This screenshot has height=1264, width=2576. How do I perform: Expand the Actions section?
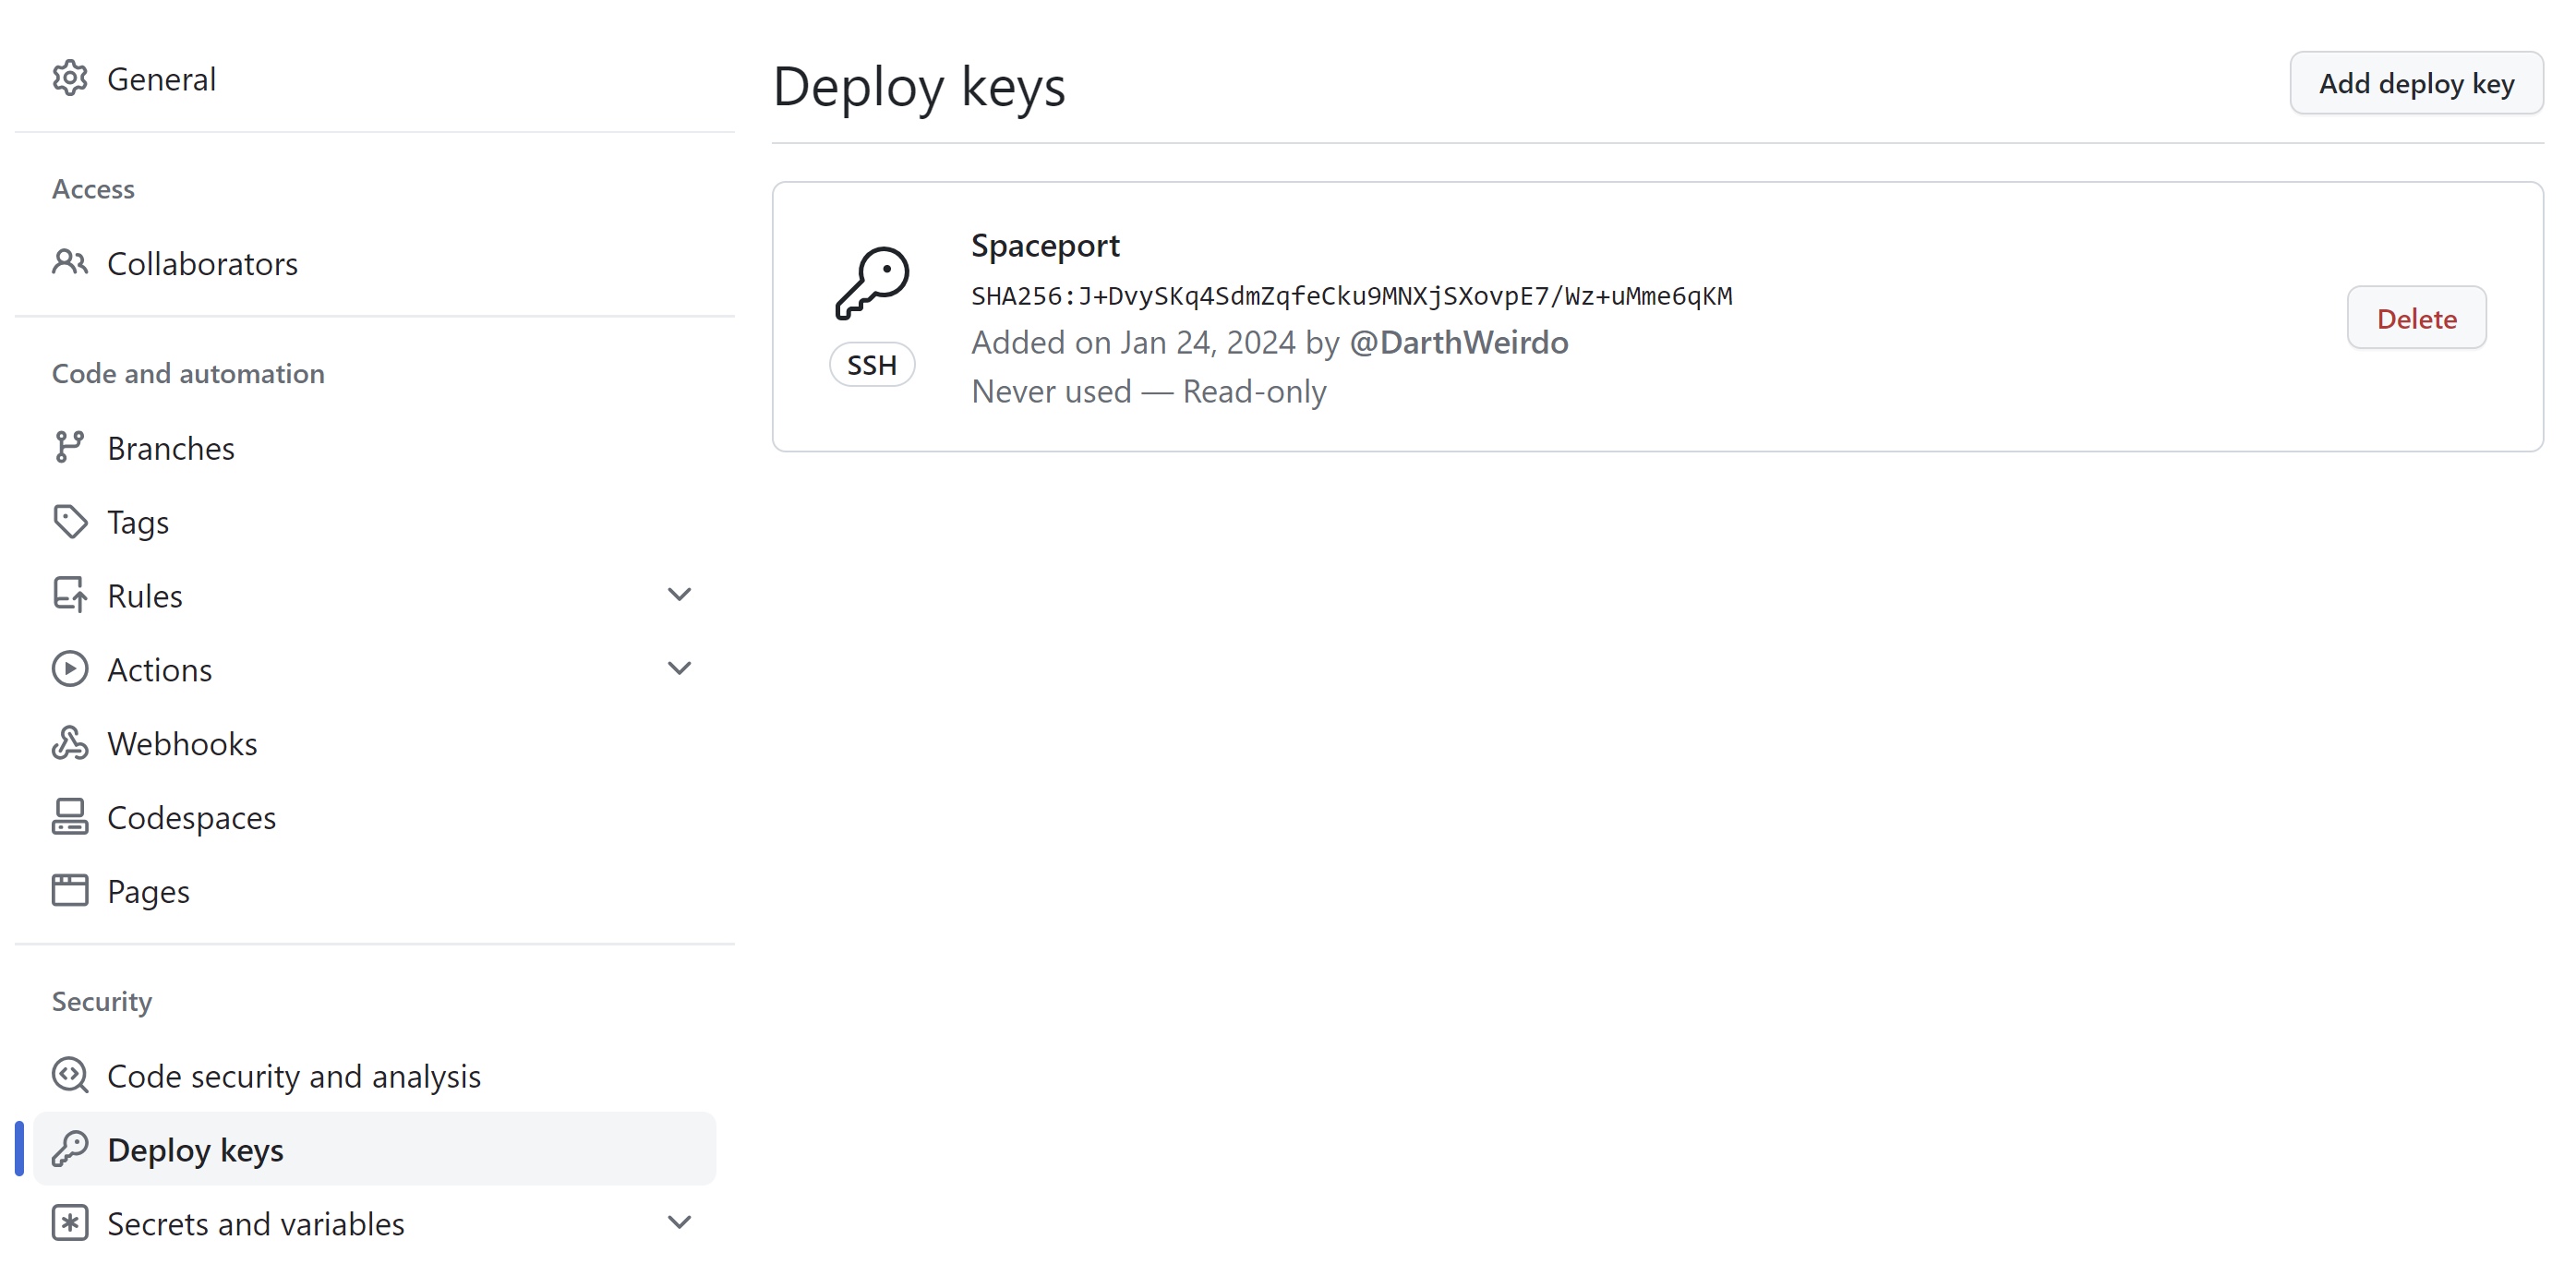pos(679,667)
